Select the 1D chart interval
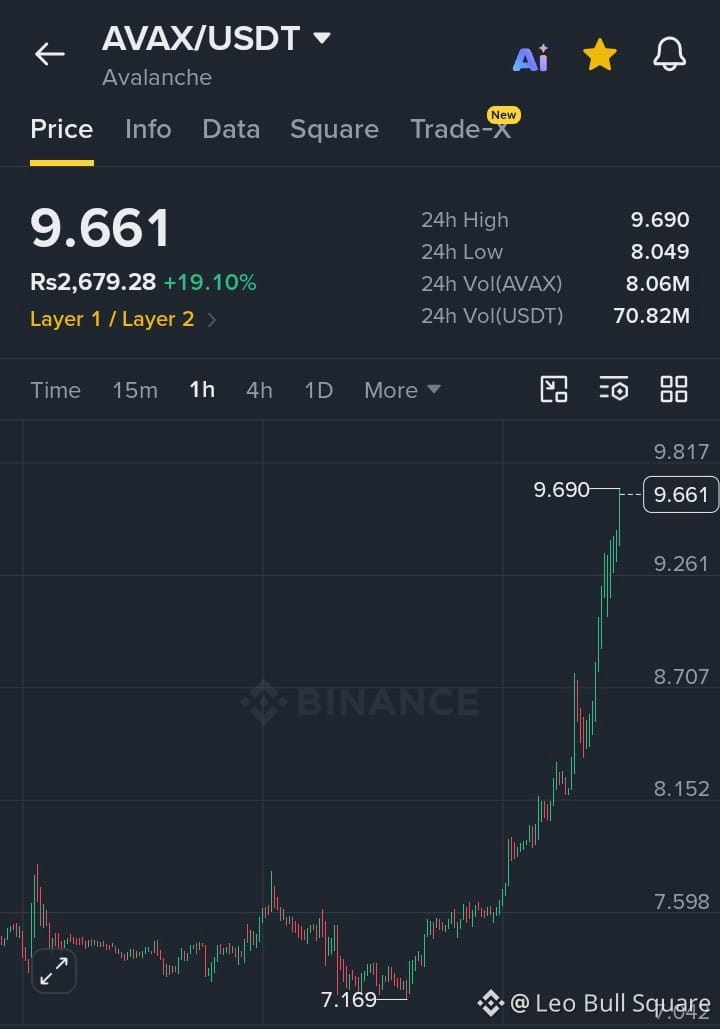Image resolution: width=720 pixels, height=1029 pixels. pos(318,390)
